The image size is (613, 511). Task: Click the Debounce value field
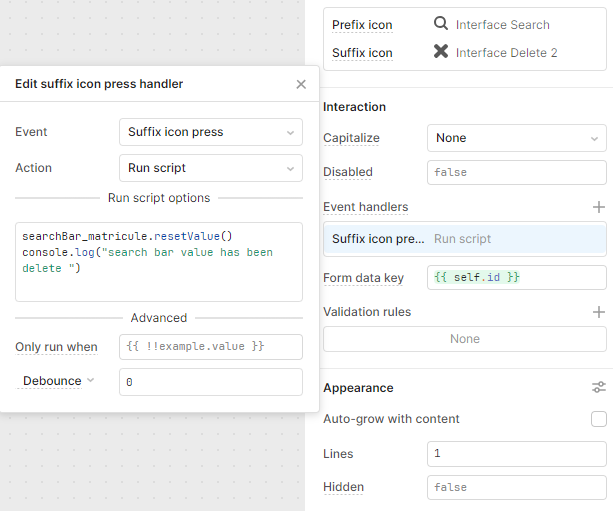(211, 382)
